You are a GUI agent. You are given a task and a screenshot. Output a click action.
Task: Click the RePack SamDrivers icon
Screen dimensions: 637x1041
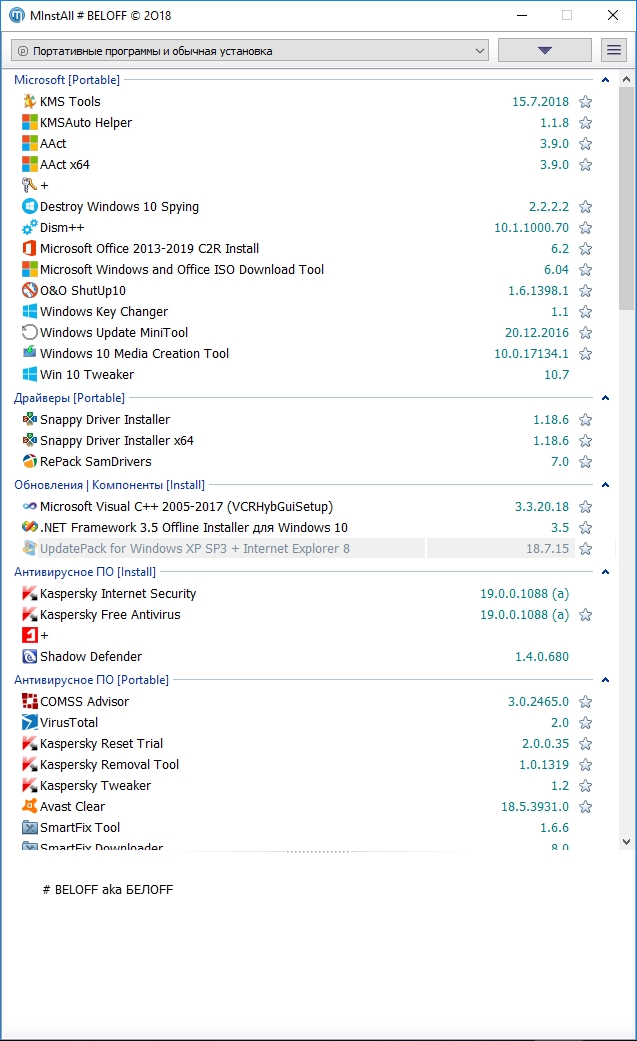pos(29,461)
